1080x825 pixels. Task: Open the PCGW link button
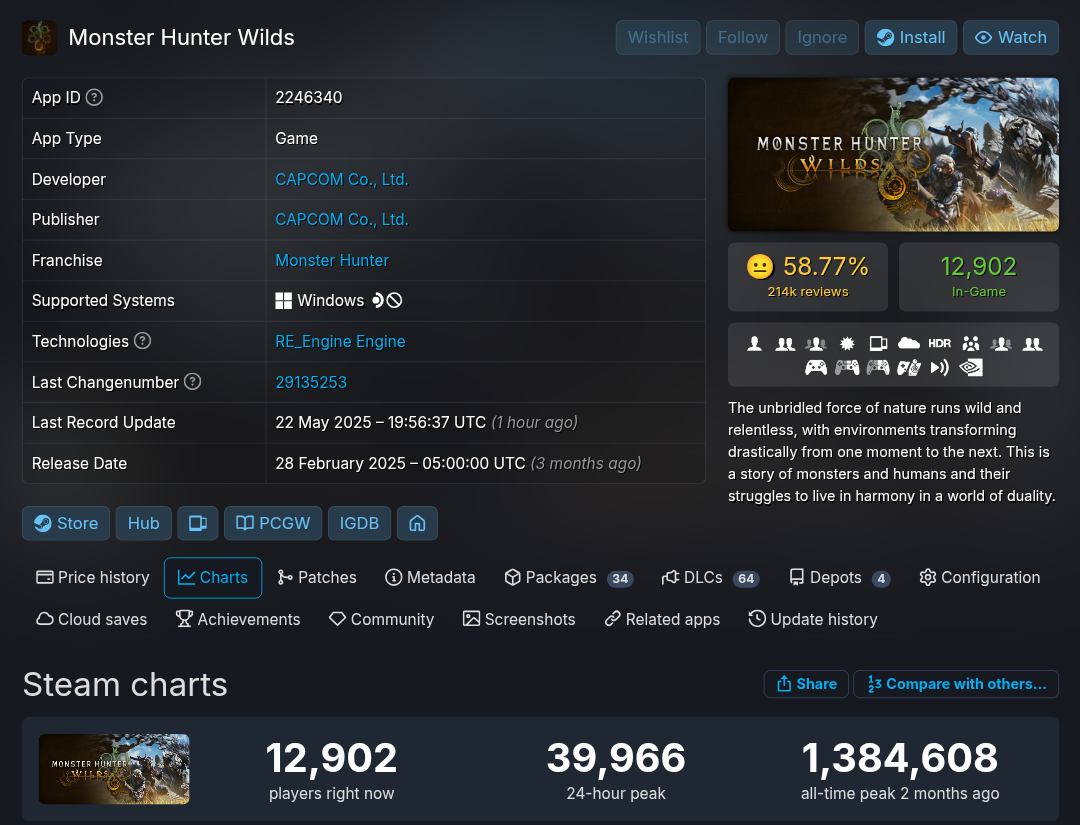pyautogui.click(x=273, y=523)
